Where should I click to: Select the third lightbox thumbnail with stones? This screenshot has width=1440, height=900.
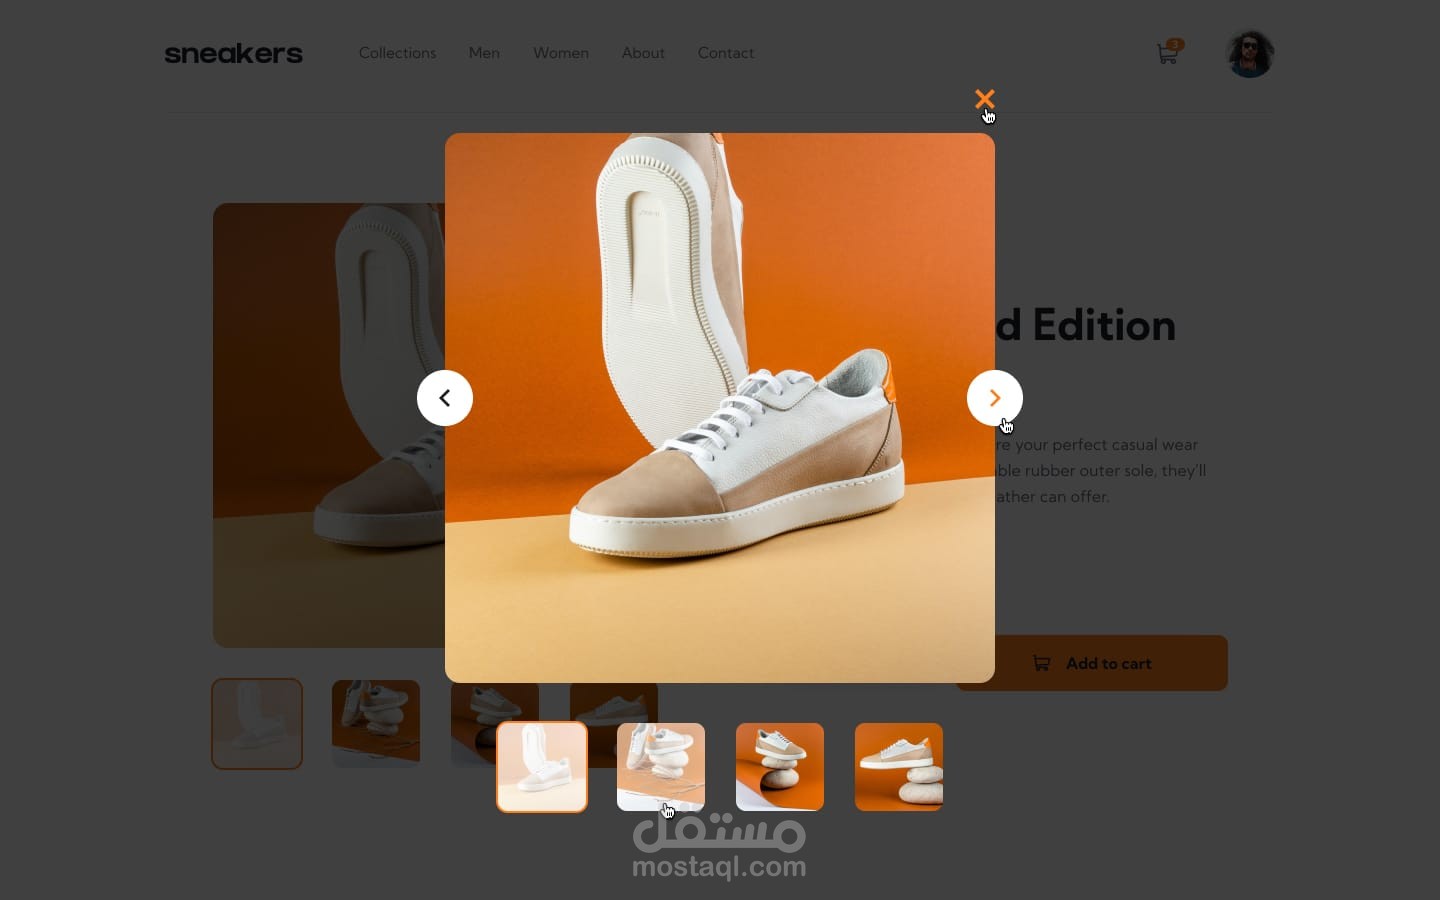[780, 767]
